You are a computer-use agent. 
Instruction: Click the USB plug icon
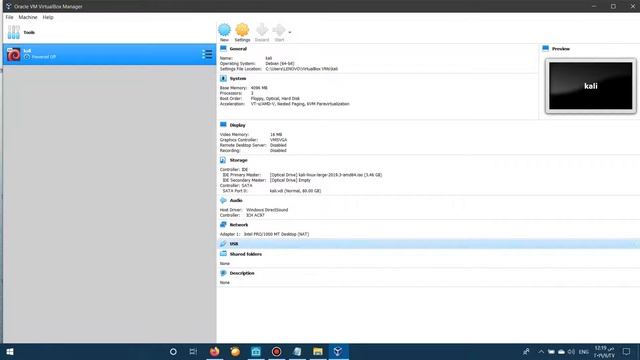tap(223, 244)
